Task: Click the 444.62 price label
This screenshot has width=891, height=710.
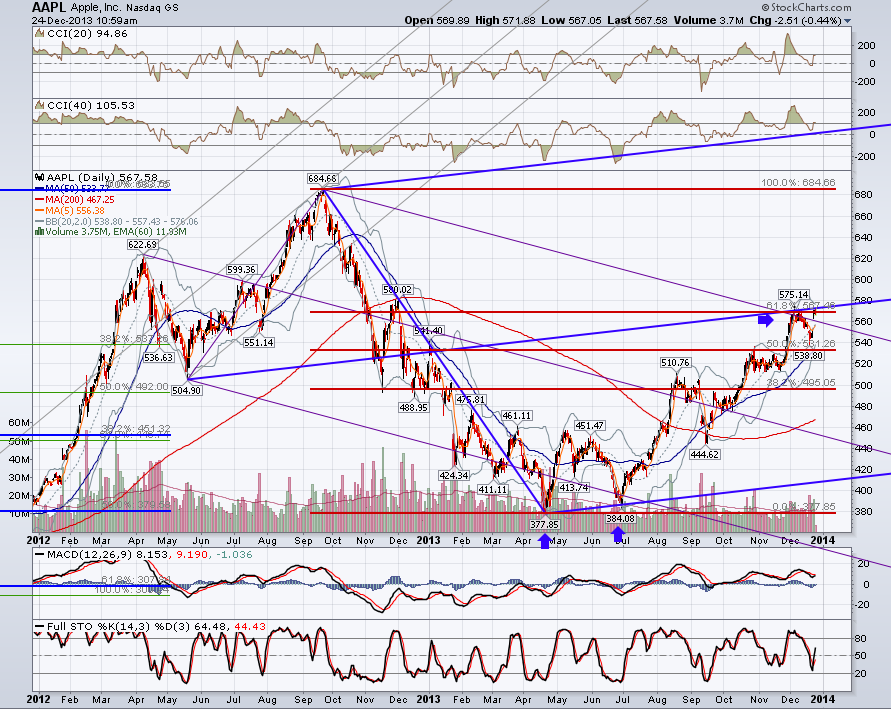Action: [705, 454]
